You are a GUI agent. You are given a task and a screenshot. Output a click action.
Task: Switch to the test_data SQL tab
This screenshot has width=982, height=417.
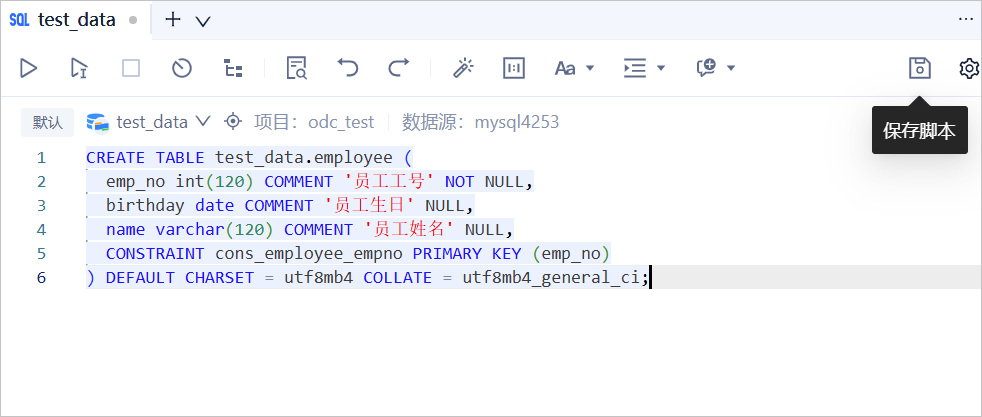point(76,19)
